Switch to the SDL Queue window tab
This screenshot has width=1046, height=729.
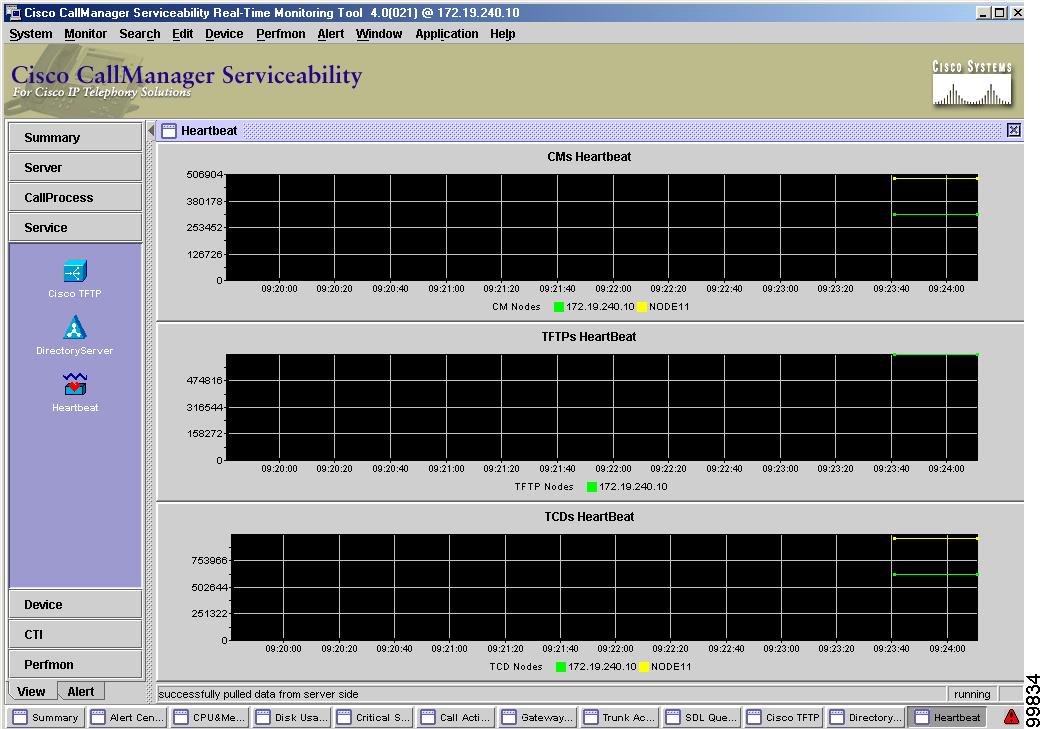(x=702, y=717)
